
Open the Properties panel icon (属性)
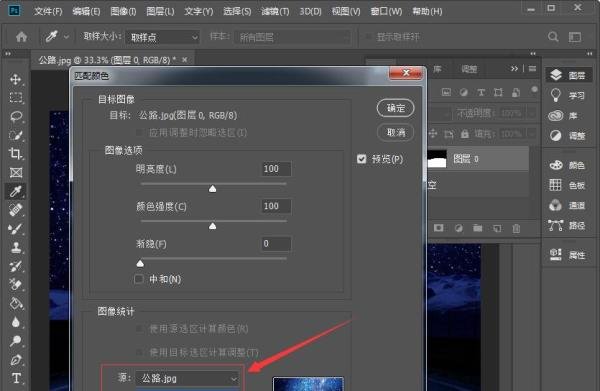[x=567, y=255]
